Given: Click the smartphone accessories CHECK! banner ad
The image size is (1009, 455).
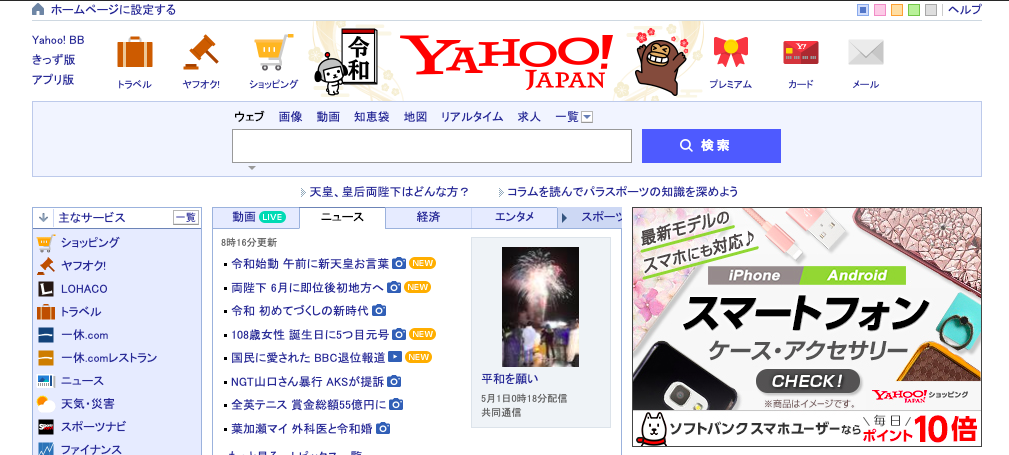Looking at the screenshot, I should click(x=807, y=327).
